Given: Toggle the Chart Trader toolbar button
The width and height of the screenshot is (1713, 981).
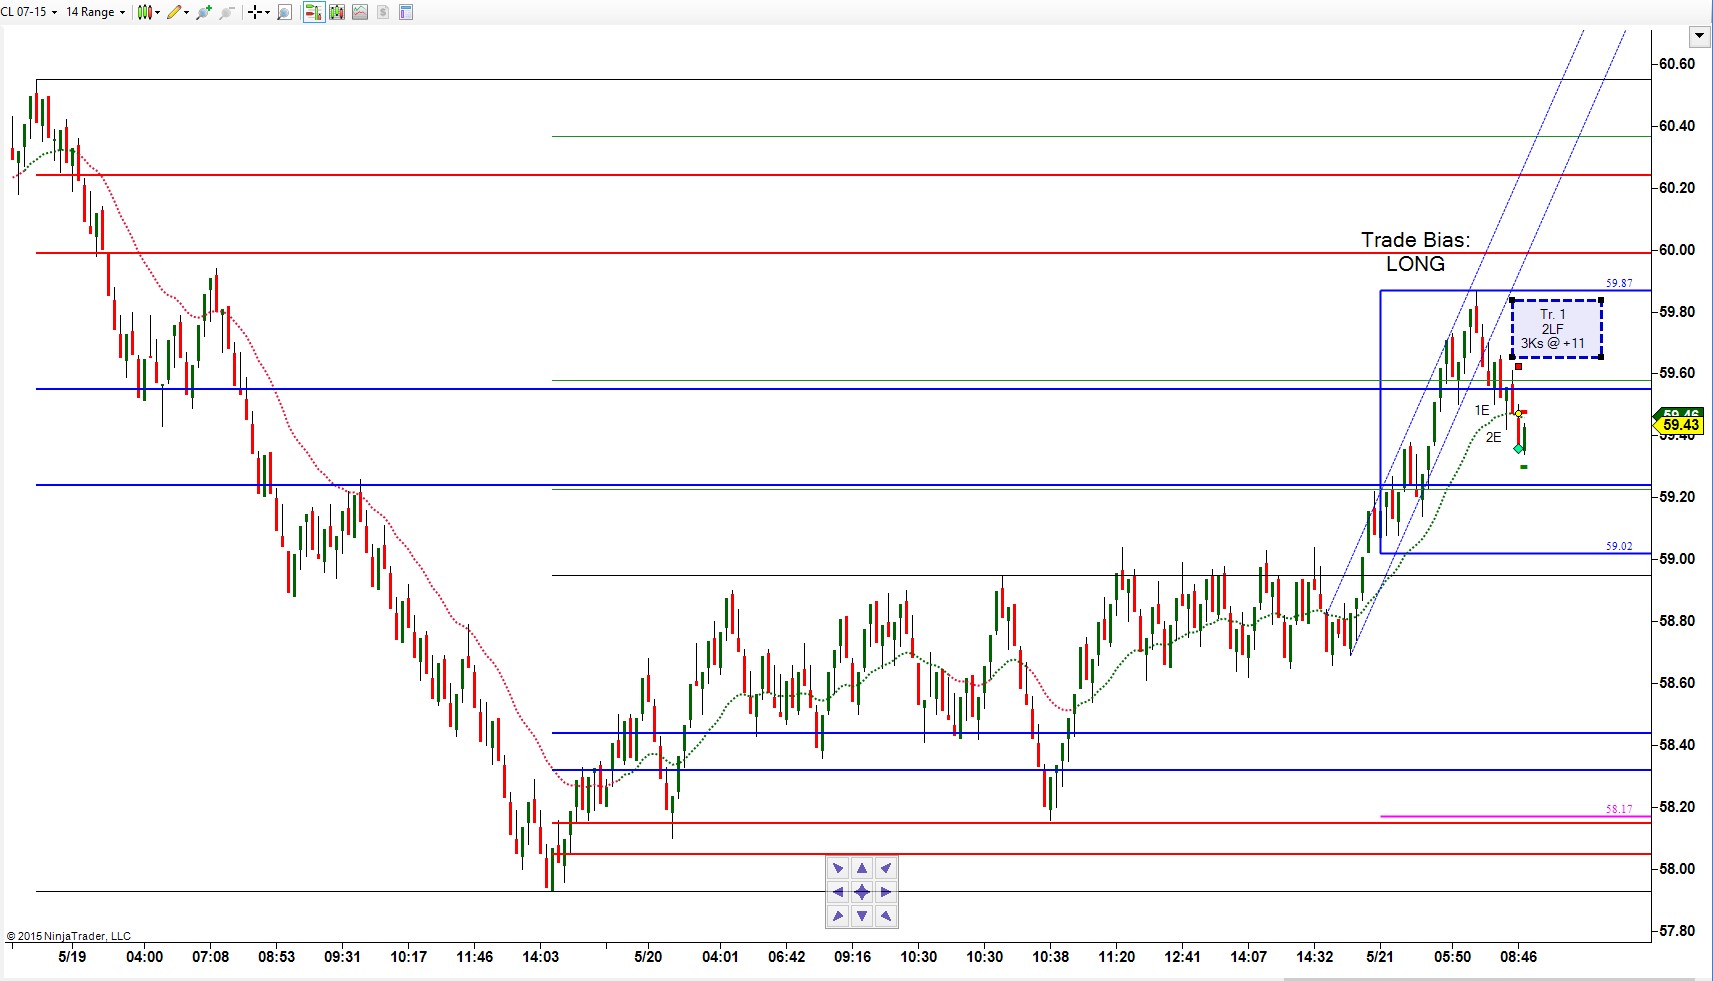Looking at the screenshot, I should pyautogui.click(x=313, y=12).
